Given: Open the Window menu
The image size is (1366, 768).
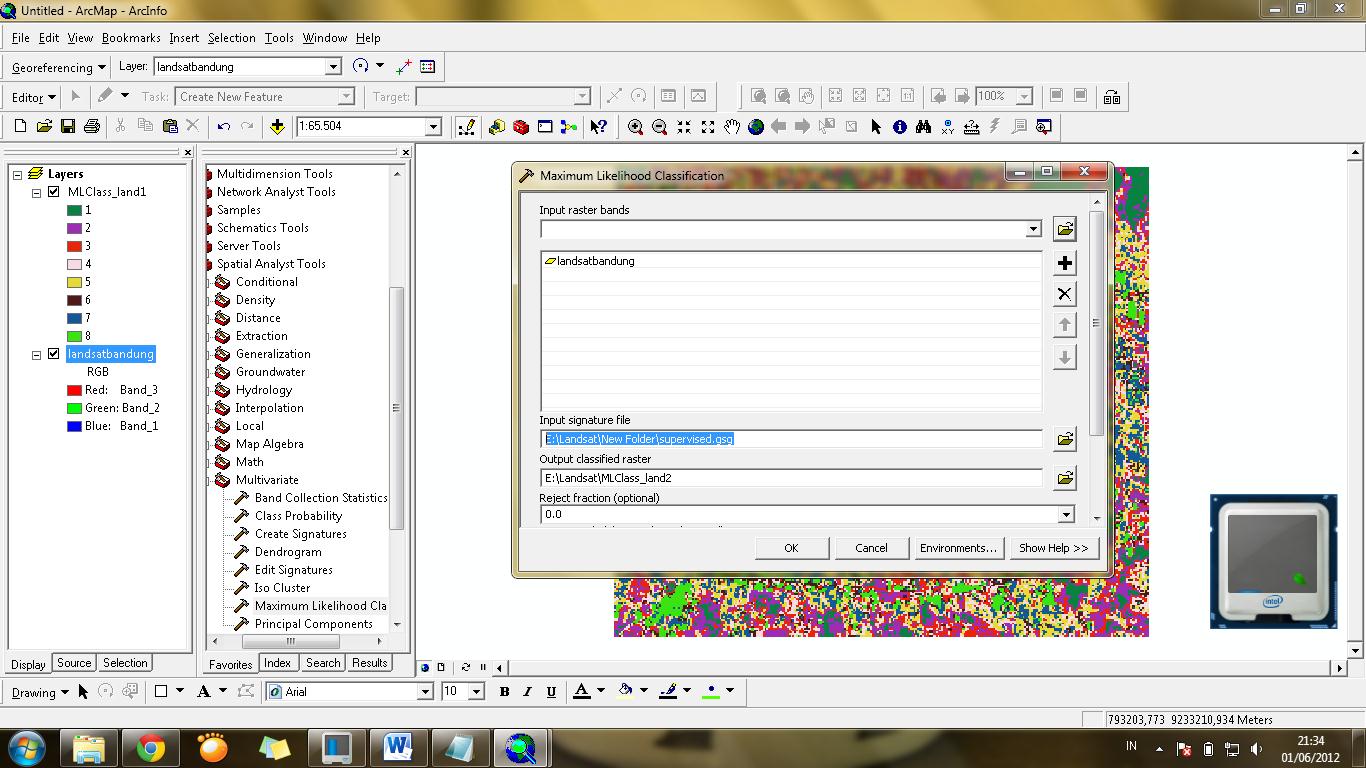Looking at the screenshot, I should click(x=325, y=38).
